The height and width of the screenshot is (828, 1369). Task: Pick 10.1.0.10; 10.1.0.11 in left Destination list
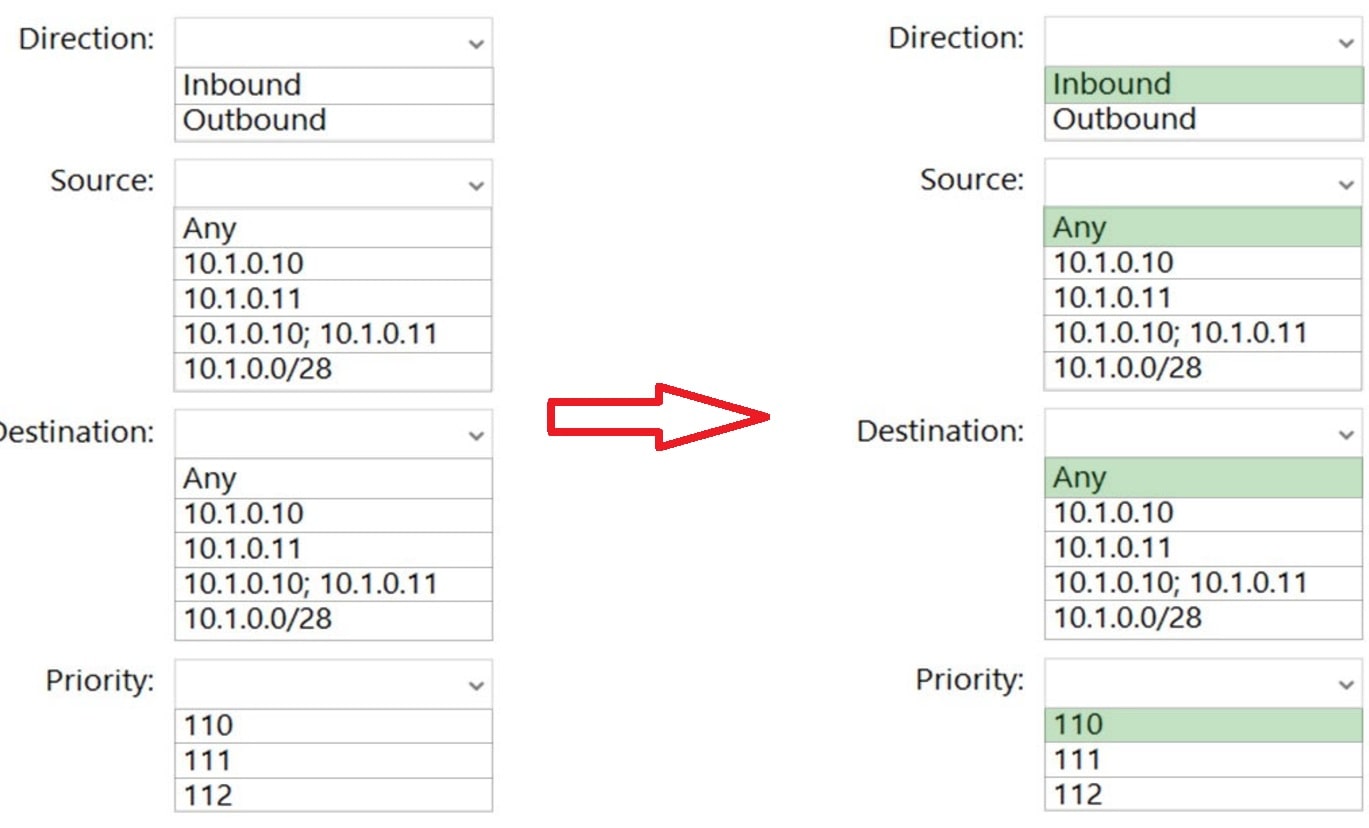click(333, 584)
